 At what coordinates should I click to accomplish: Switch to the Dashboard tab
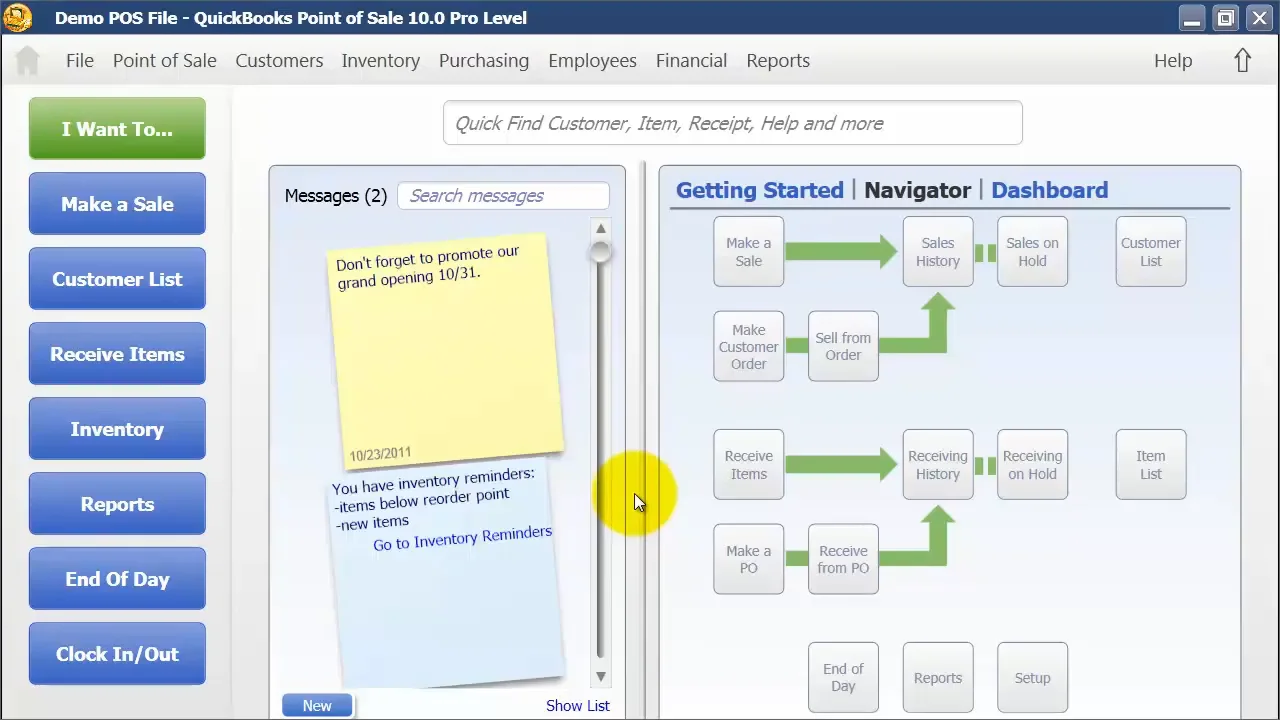1050,190
